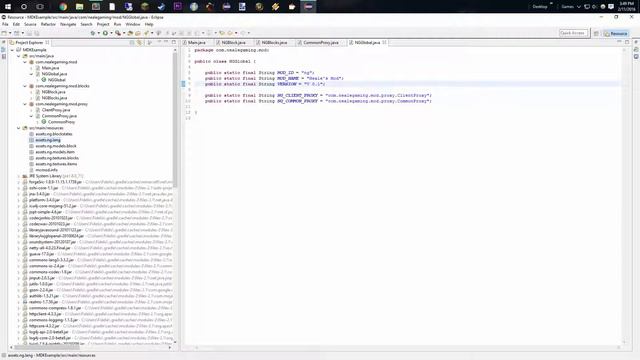Select NGBlock.java in Project Explorer
Screen dimensions: 640x360
(53, 92)
